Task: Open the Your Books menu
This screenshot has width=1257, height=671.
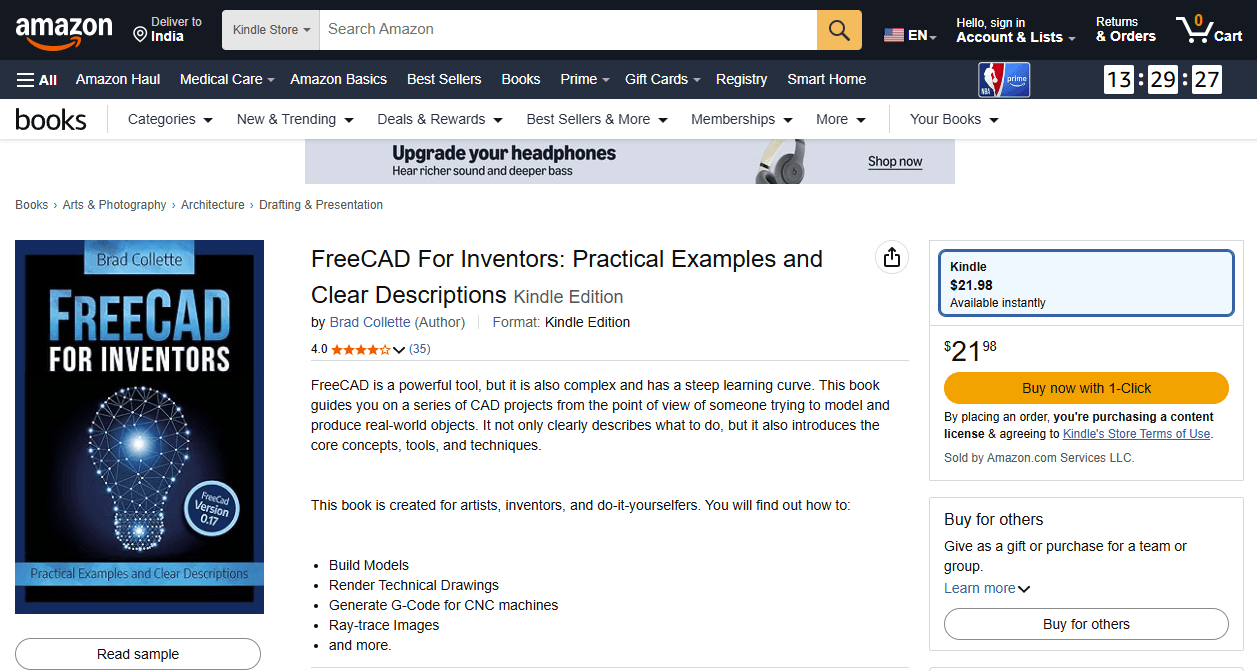Action: [954, 119]
